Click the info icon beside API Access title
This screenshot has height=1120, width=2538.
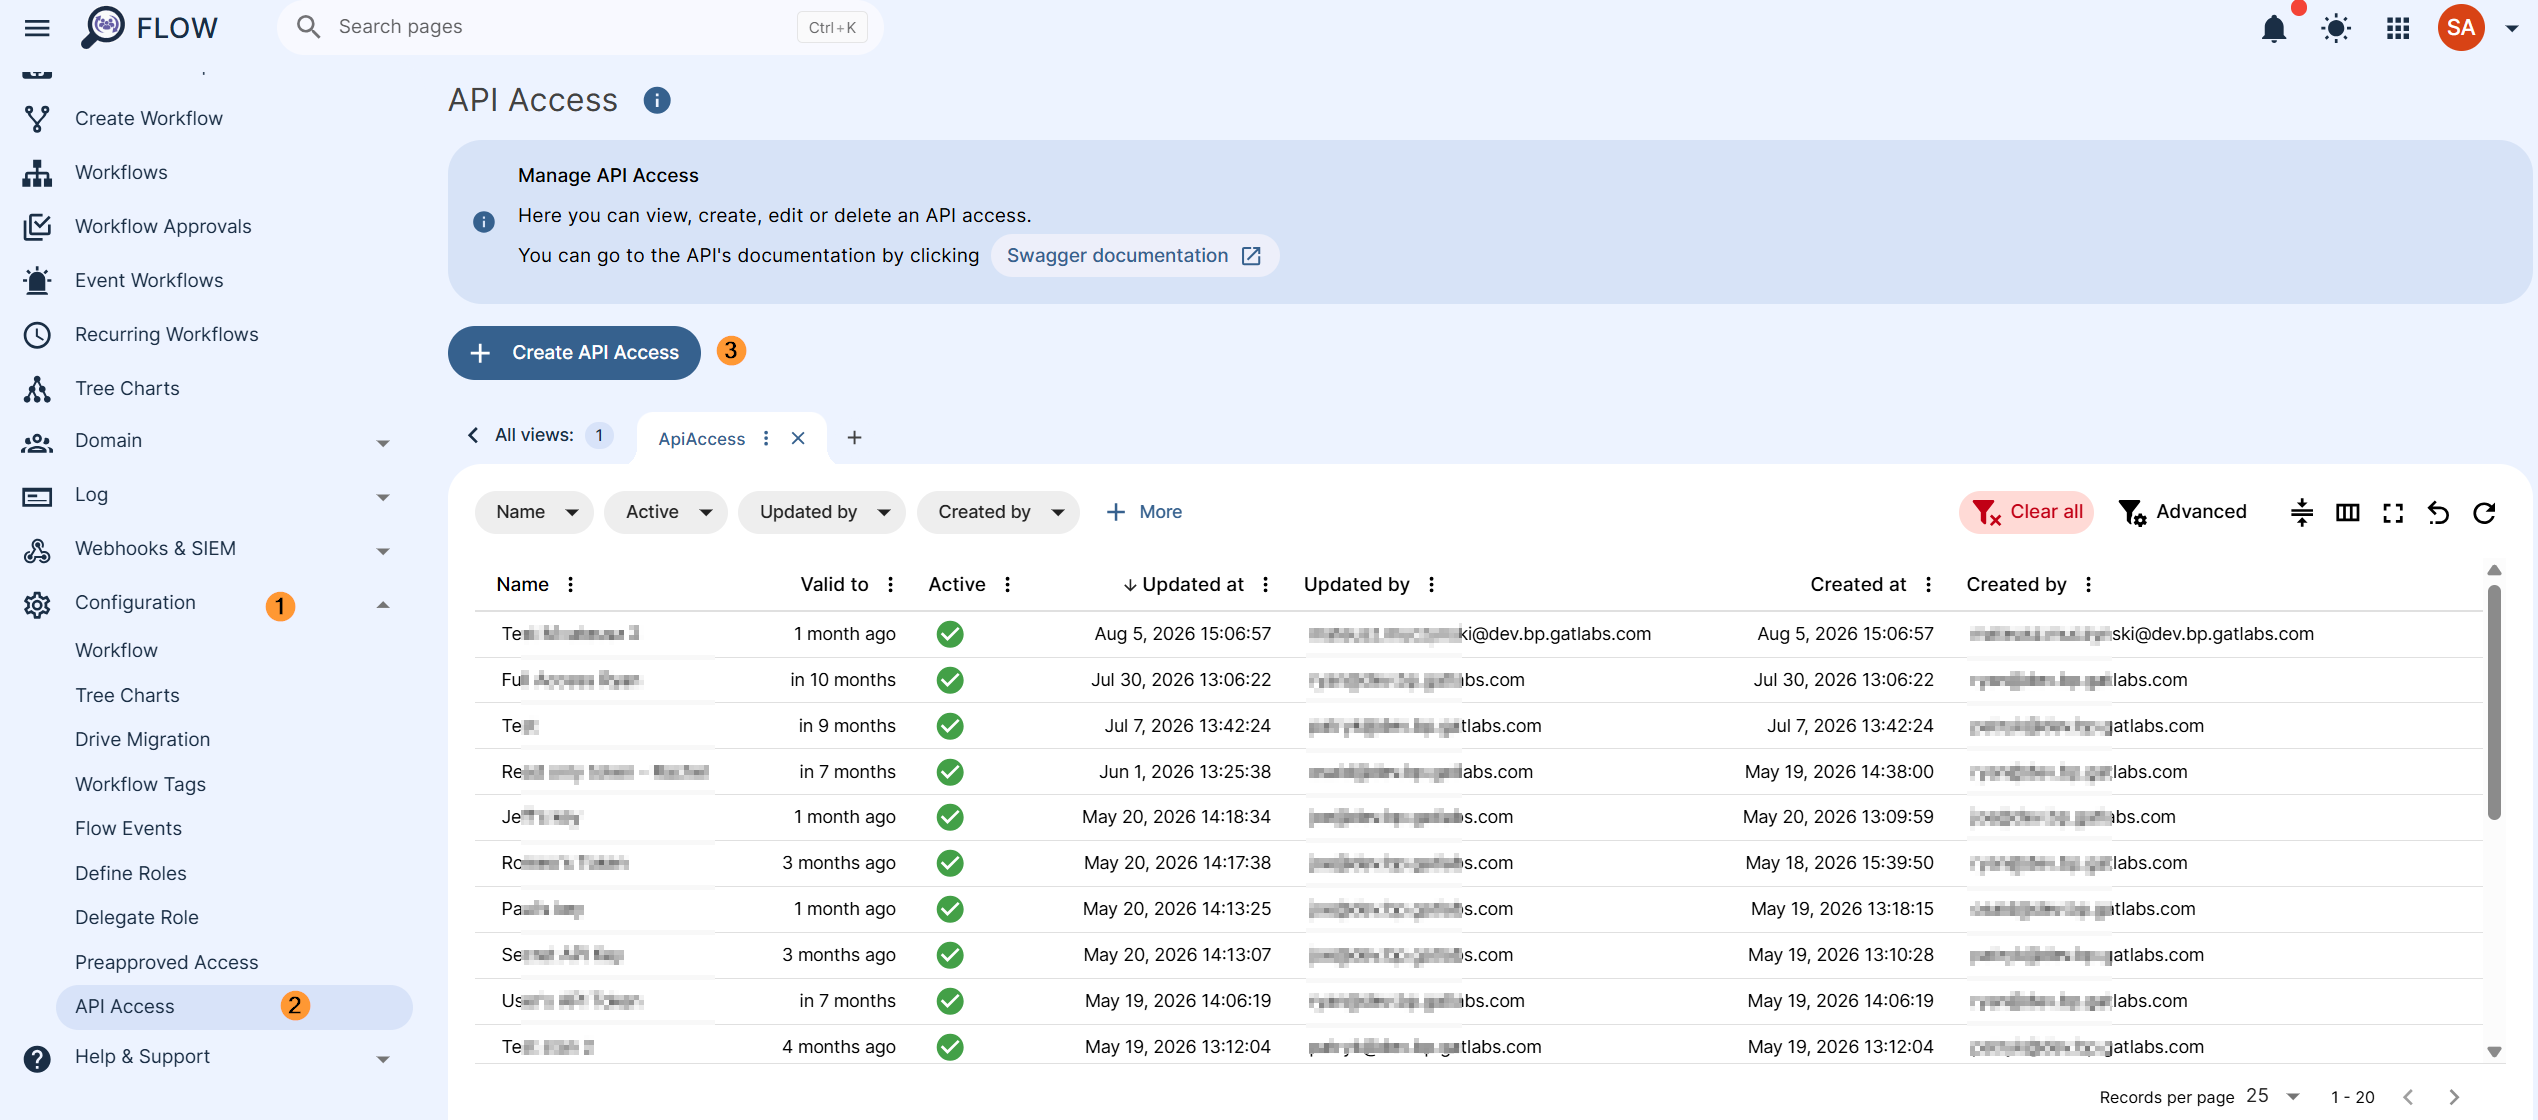[x=656, y=100]
